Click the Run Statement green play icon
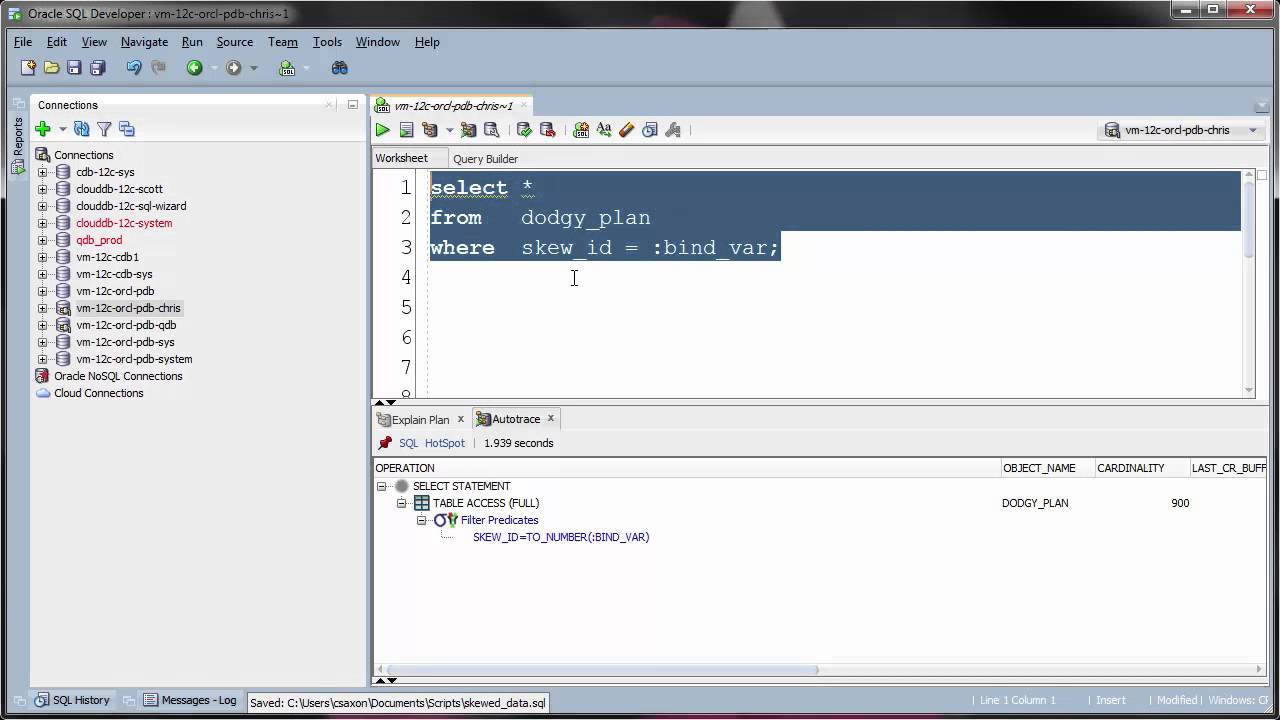This screenshot has width=1280, height=720. point(382,130)
